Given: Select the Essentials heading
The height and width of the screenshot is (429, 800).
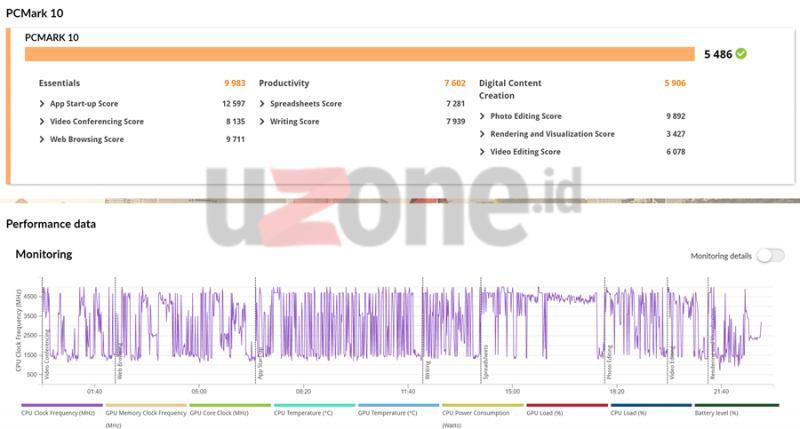Looking at the screenshot, I should coord(59,83).
